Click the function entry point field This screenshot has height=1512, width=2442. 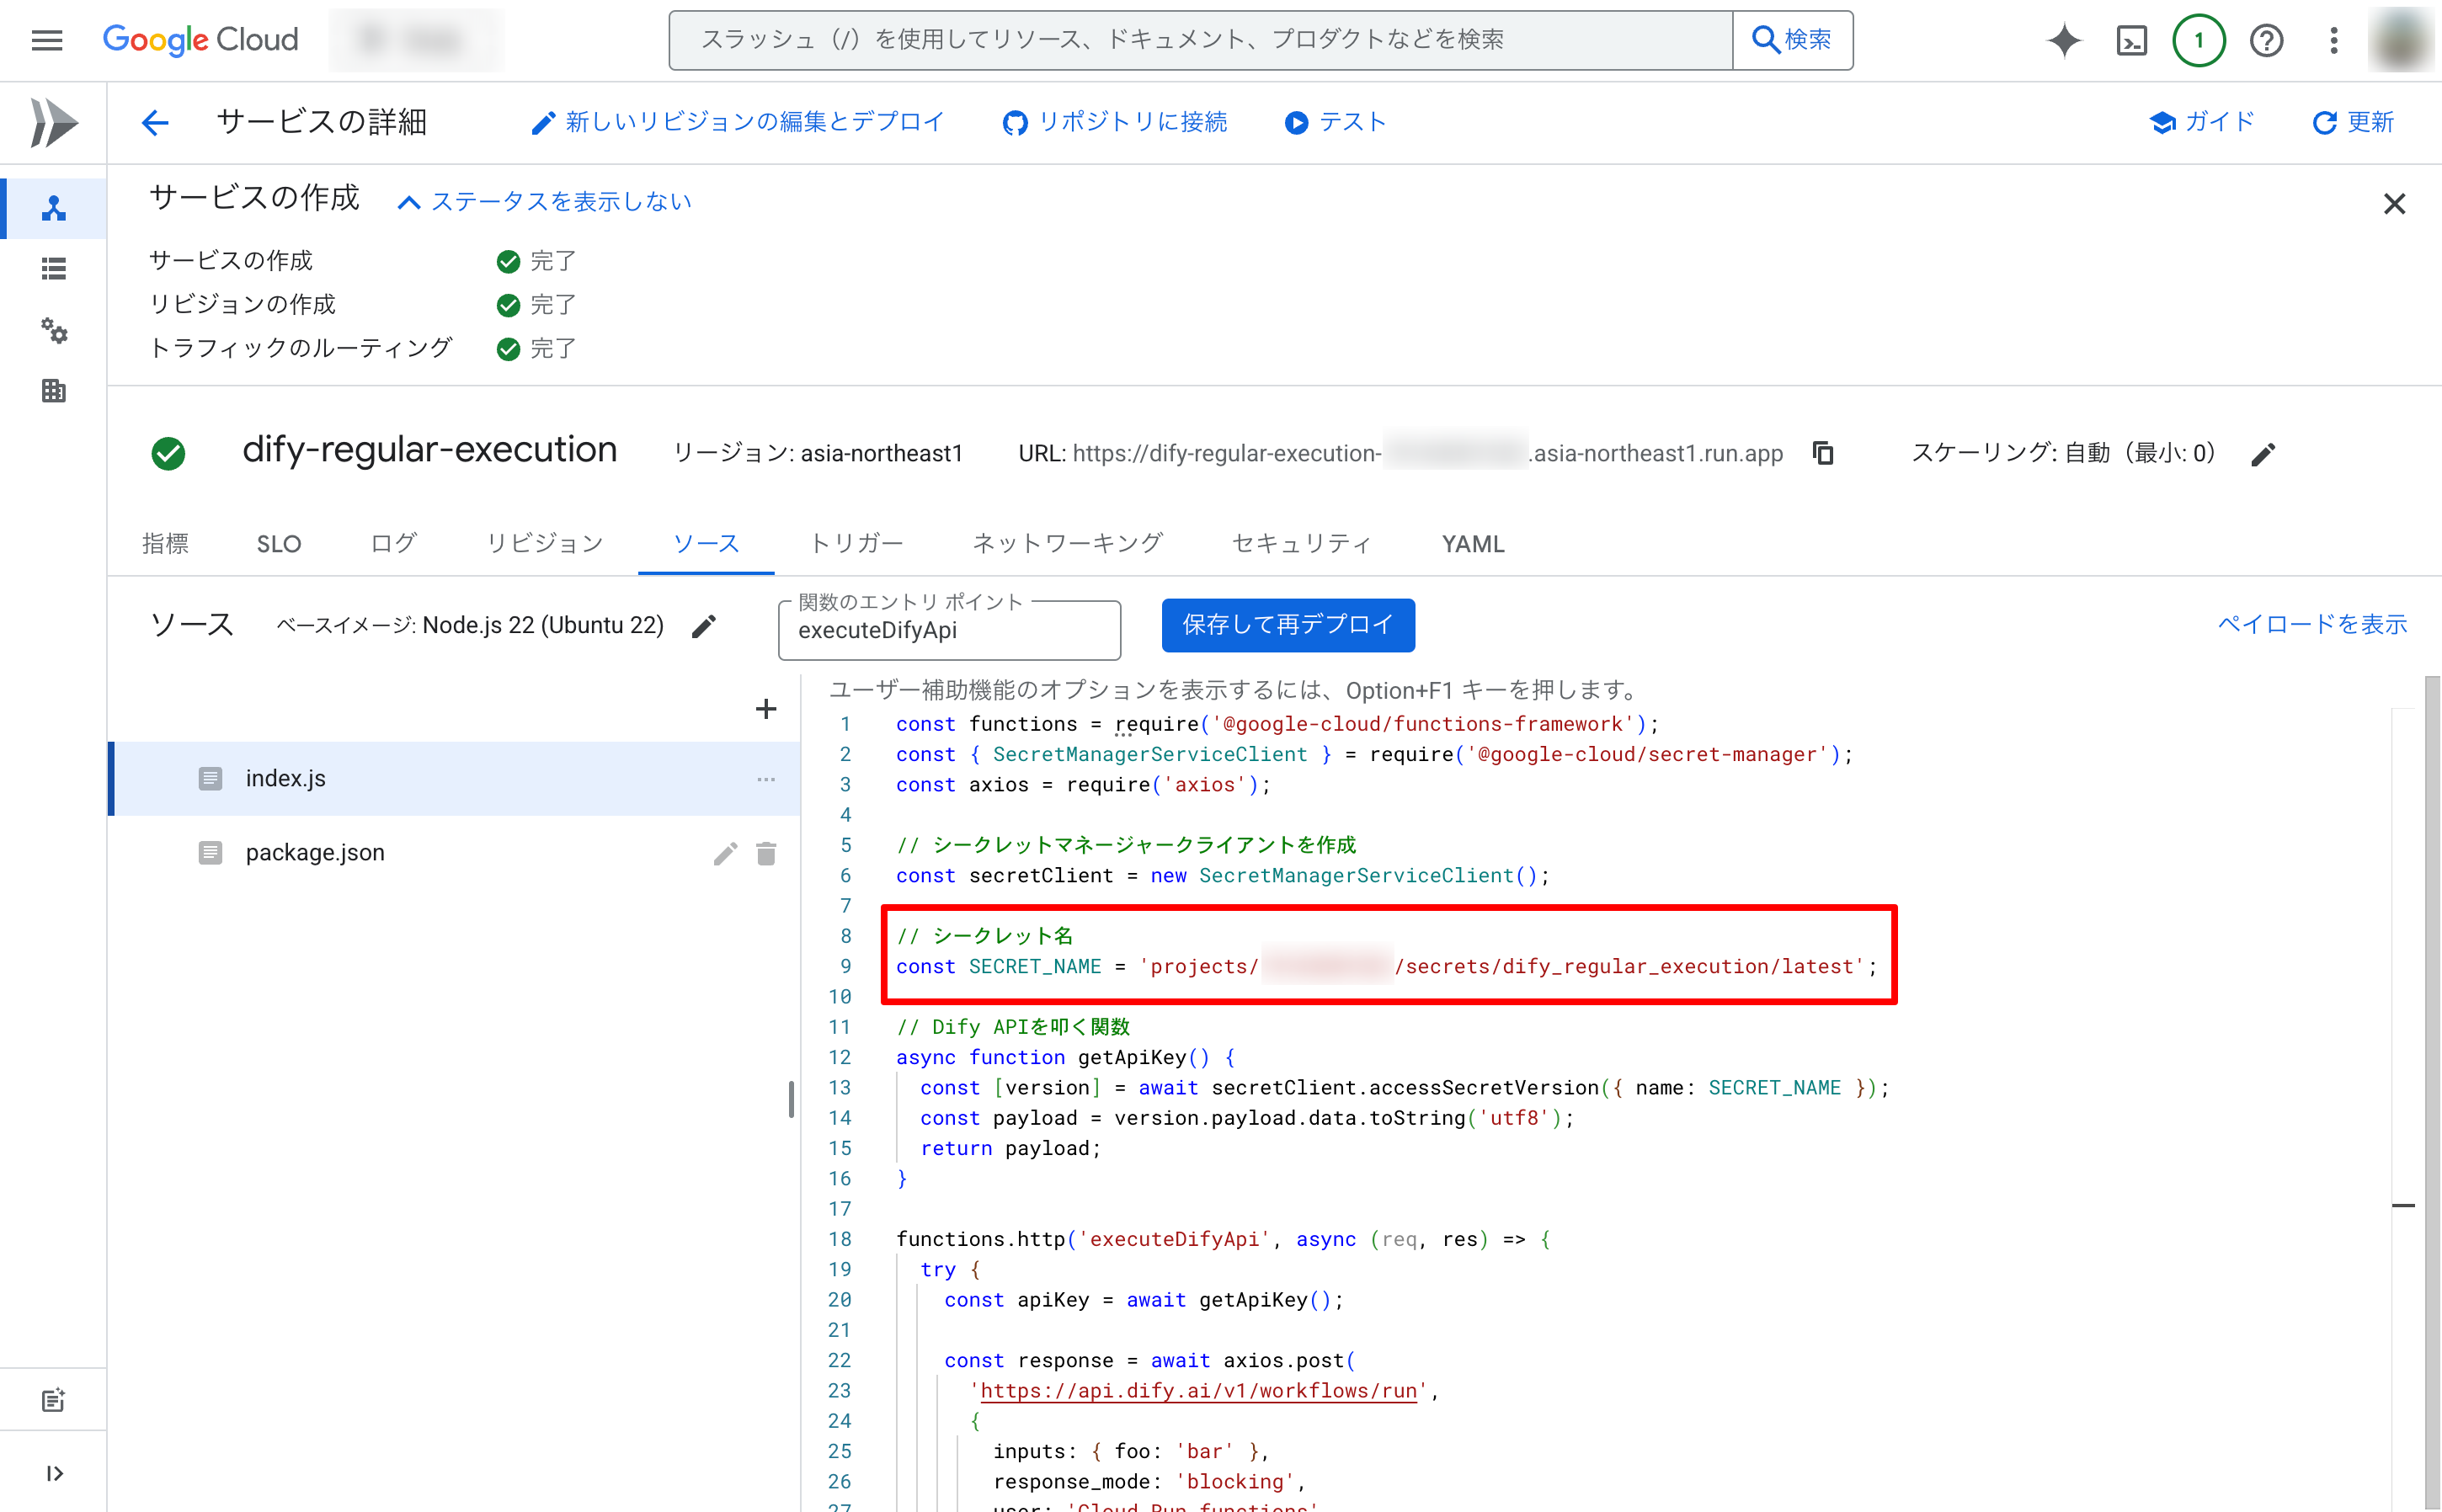(x=948, y=631)
